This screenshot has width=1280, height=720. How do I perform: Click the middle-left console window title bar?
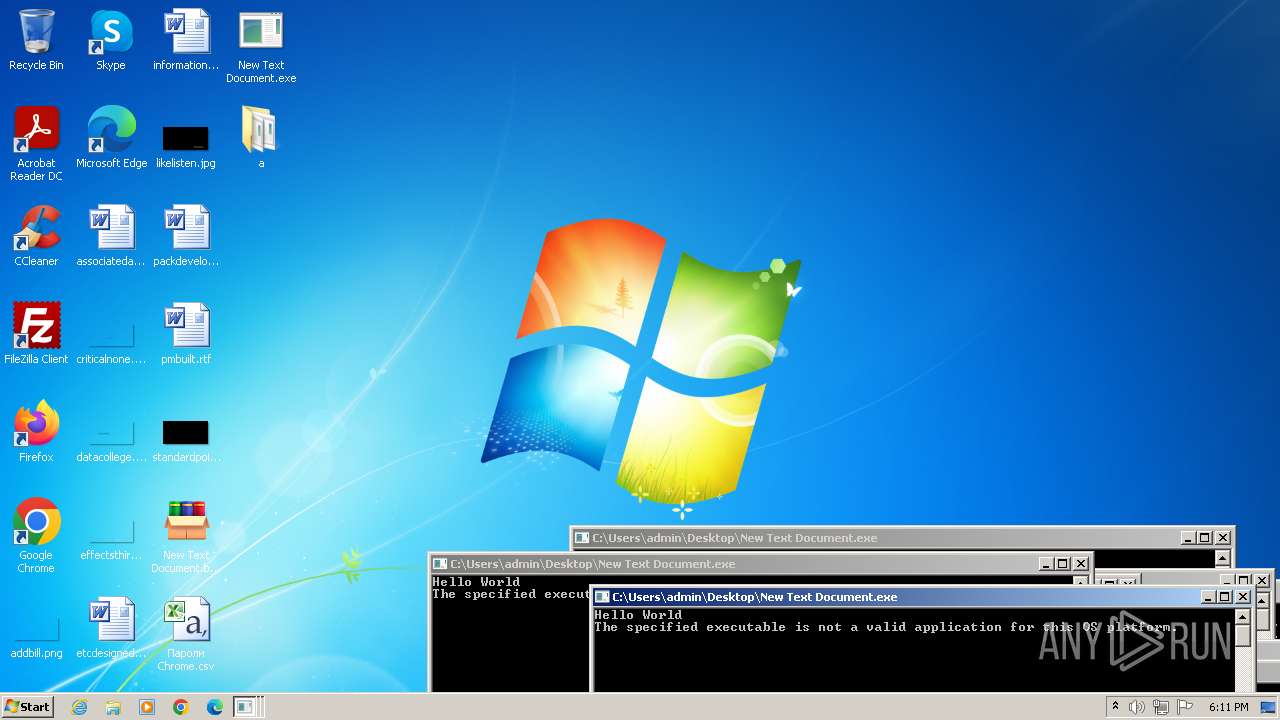click(x=760, y=564)
